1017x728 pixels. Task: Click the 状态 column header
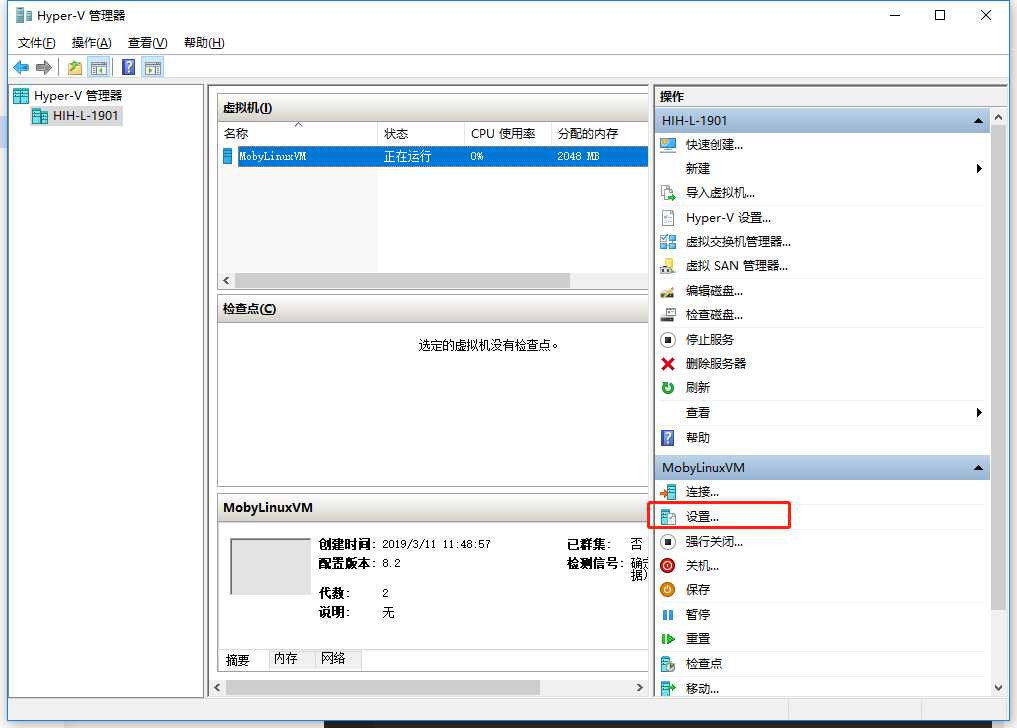point(420,133)
